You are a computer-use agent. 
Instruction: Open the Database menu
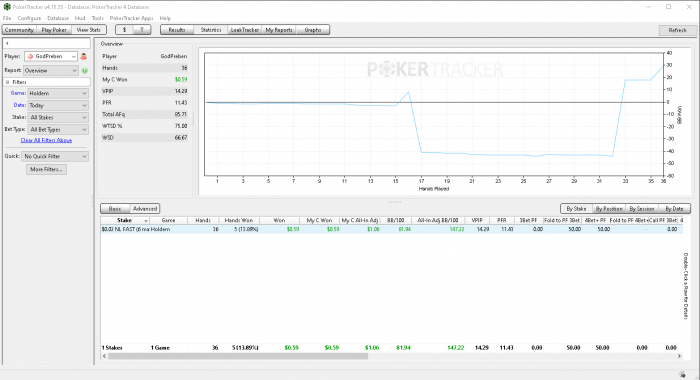tap(58, 18)
